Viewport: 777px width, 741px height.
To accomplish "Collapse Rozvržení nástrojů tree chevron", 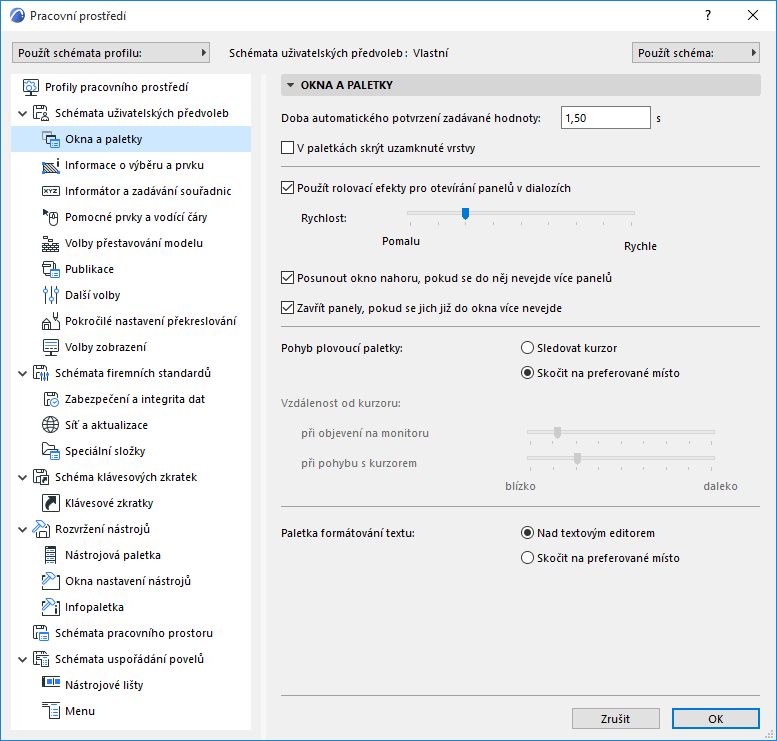I will click(x=22, y=530).
